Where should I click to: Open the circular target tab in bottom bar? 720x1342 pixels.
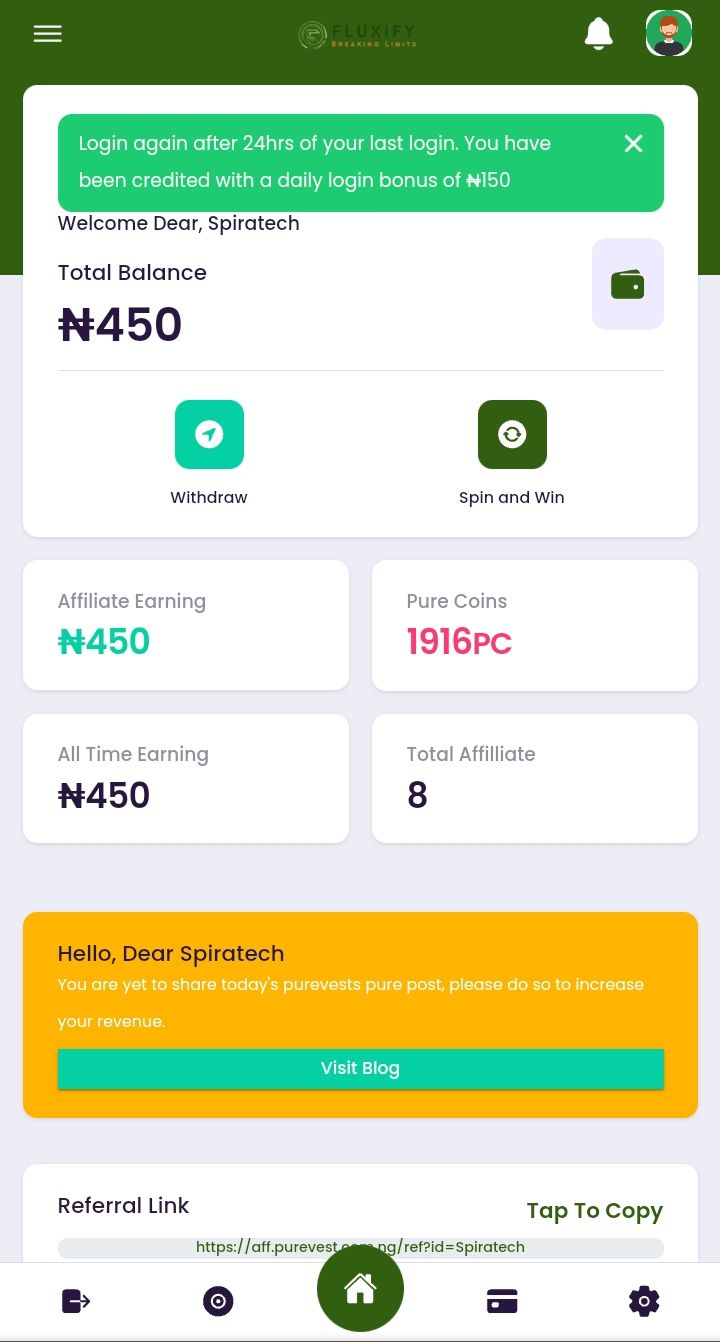coord(218,1301)
